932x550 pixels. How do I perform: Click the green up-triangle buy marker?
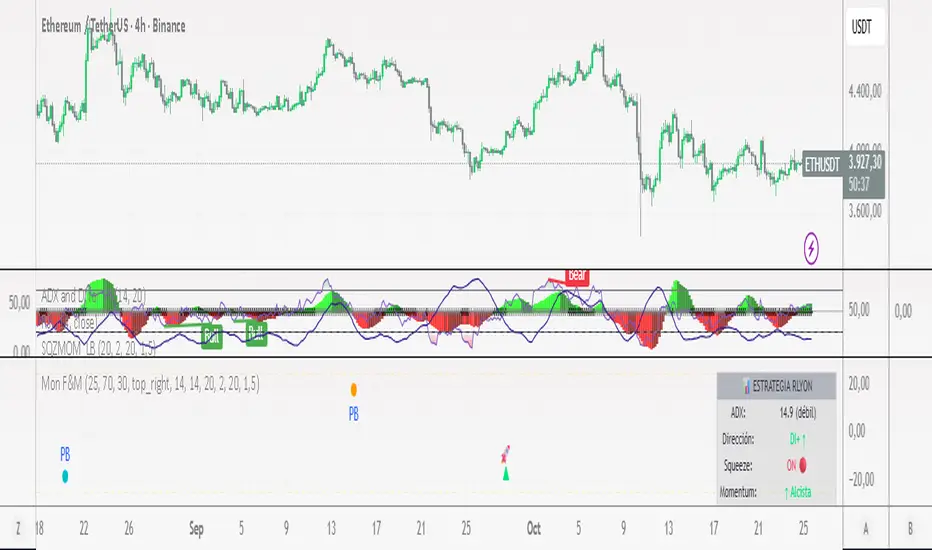(506, 474)
